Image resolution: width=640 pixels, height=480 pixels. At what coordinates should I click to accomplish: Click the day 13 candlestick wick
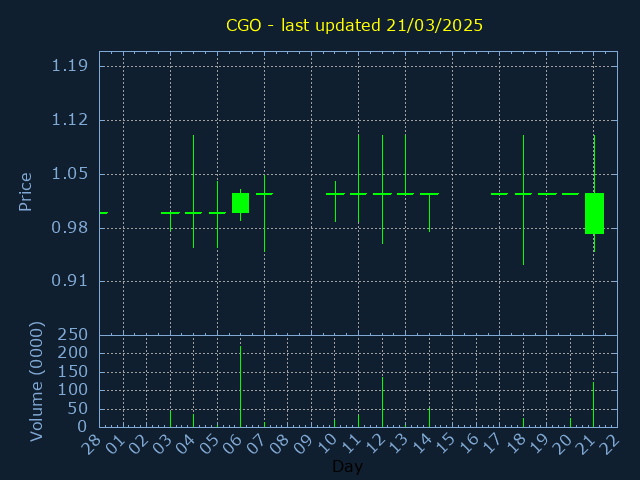[x=405, y=164]
